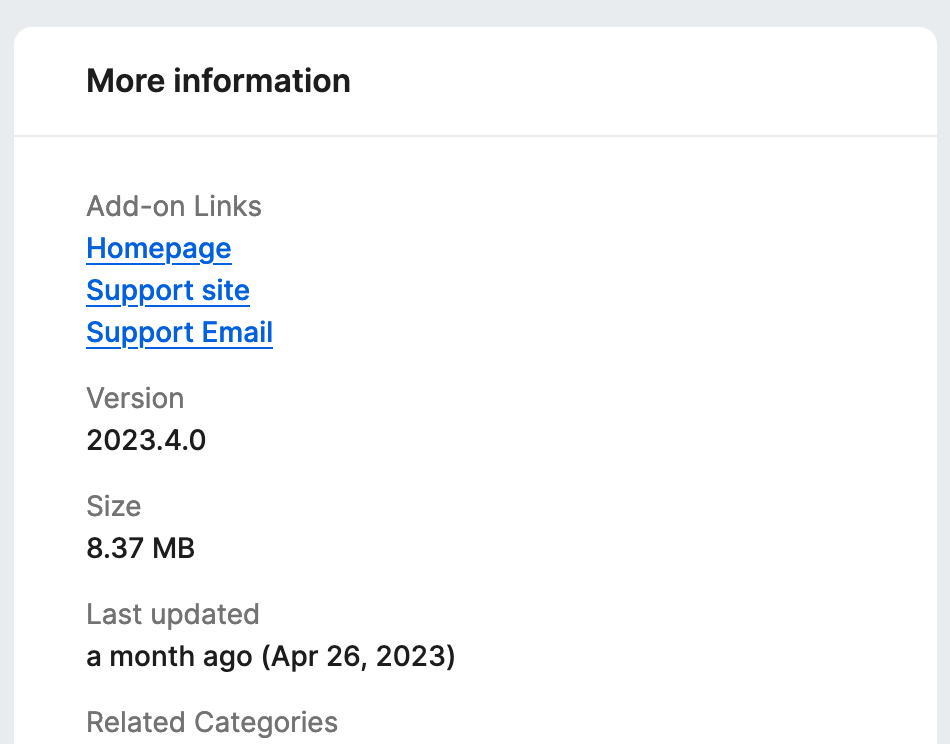Click the More information heading
The image size is (950, 744).
pyautogui.click(x=218, y=81)
